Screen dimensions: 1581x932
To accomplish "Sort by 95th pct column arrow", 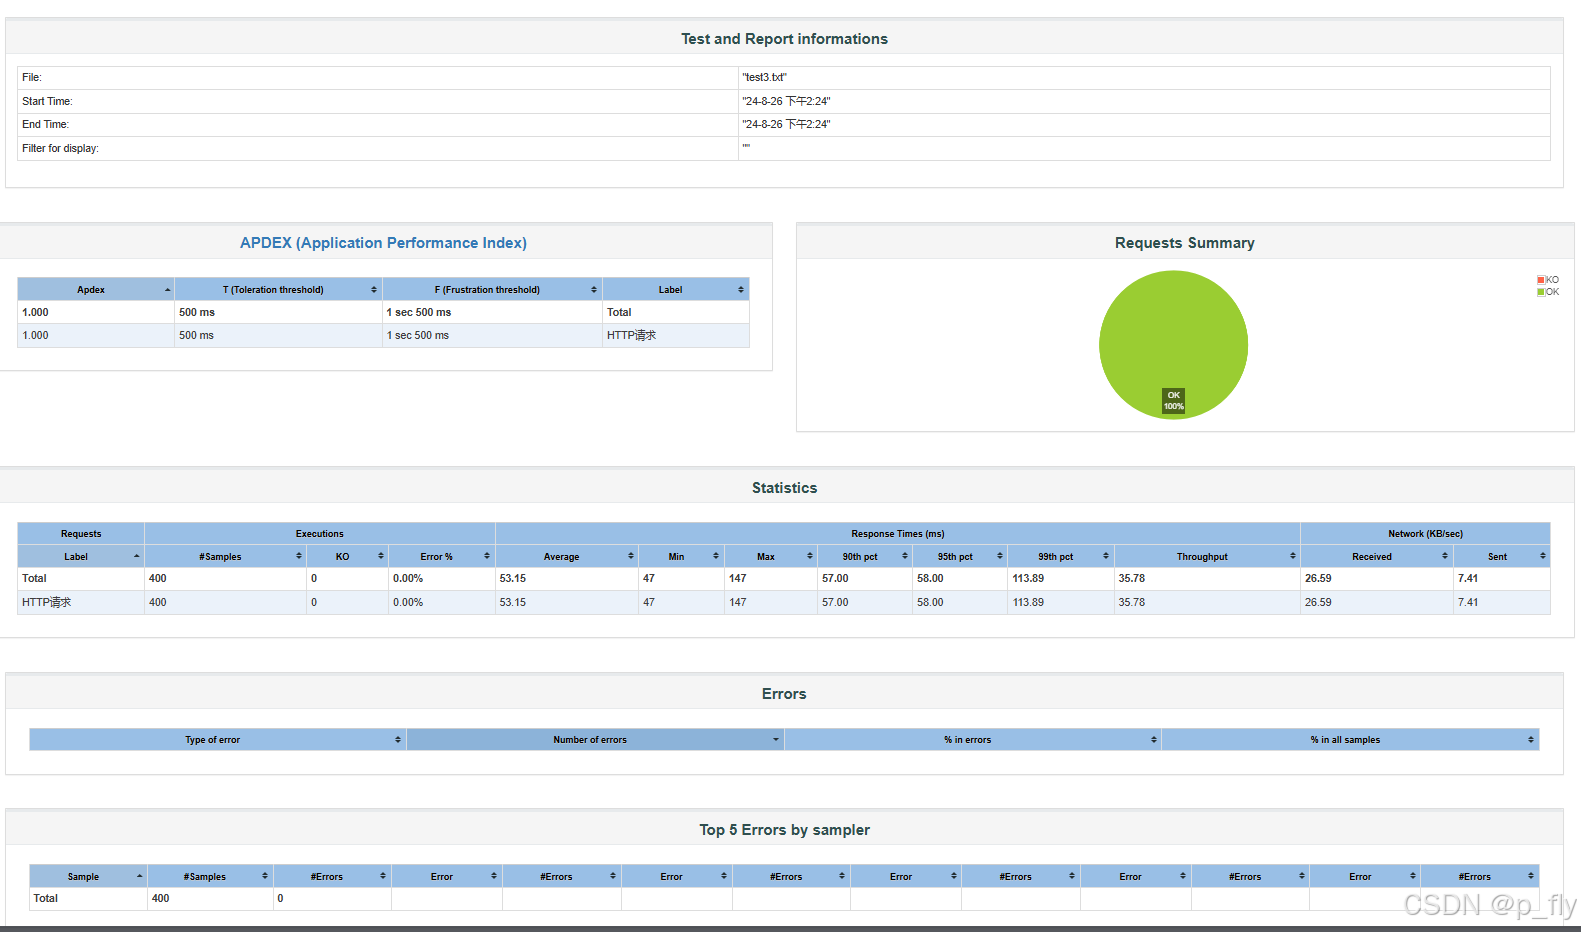I will pyautogui.click(x=999, y=557).
